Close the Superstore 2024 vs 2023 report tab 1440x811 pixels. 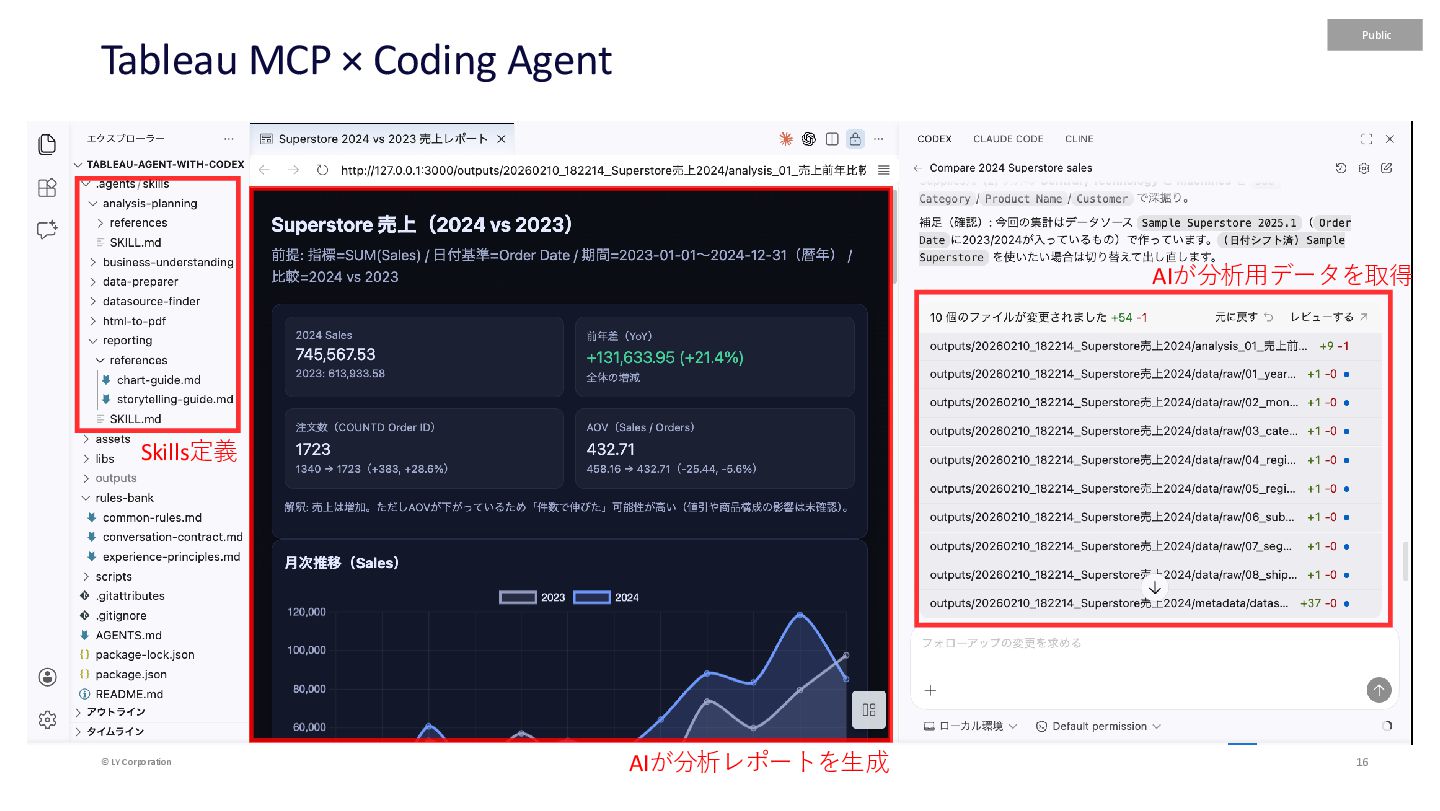pos(501,139)
